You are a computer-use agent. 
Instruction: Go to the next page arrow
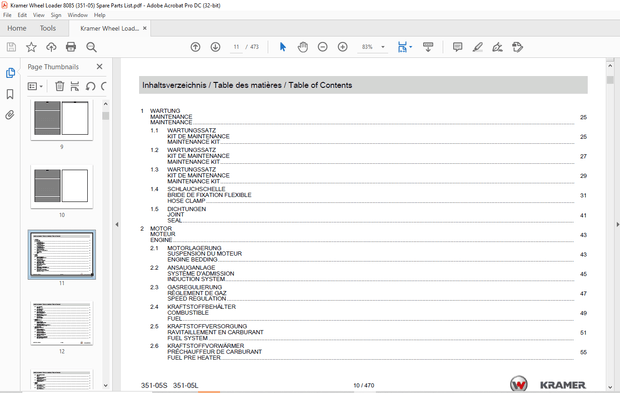click(215, 47)
